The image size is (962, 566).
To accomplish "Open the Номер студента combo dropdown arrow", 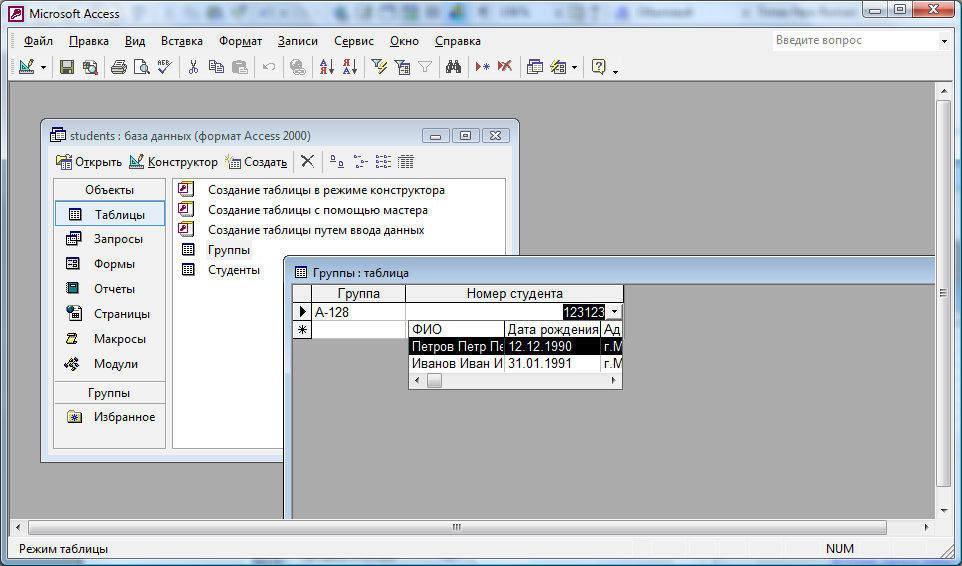I will point(614,312).
